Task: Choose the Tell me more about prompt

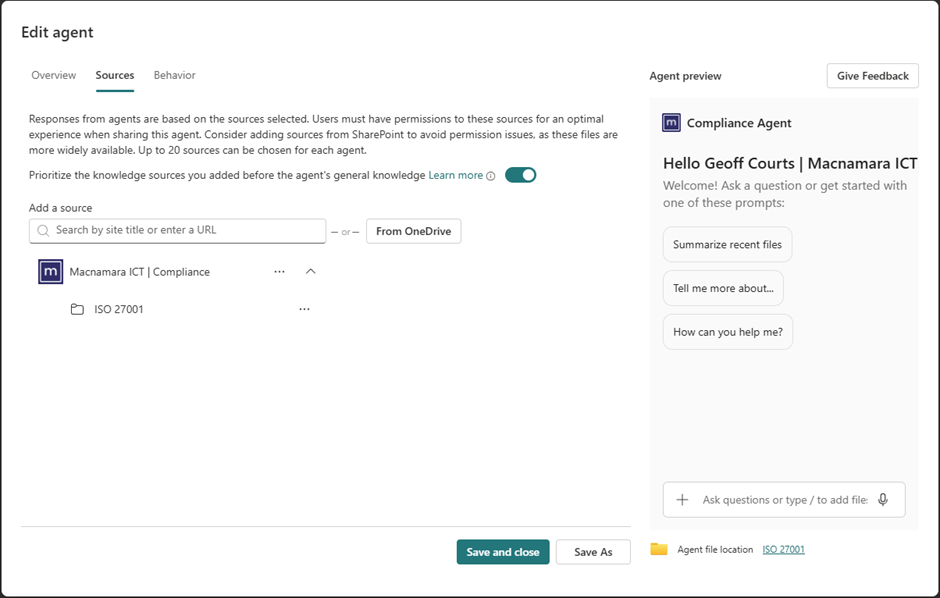Action: point(723,288)
